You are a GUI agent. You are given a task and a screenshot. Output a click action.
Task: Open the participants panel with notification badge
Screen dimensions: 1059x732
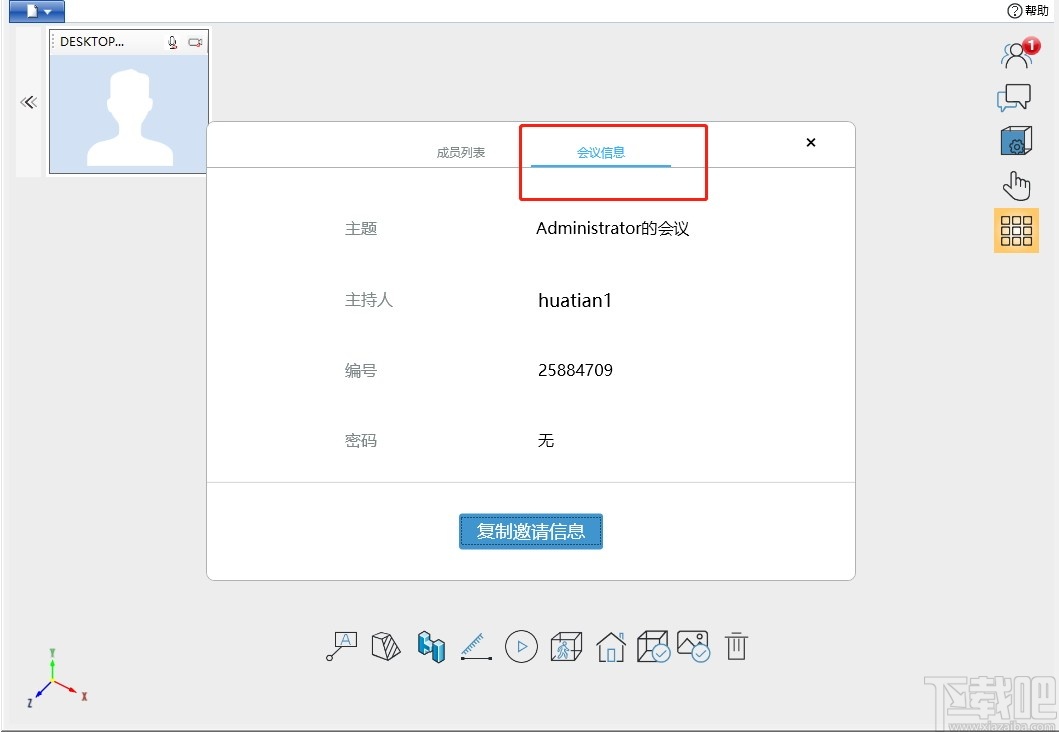[1018, 53]
